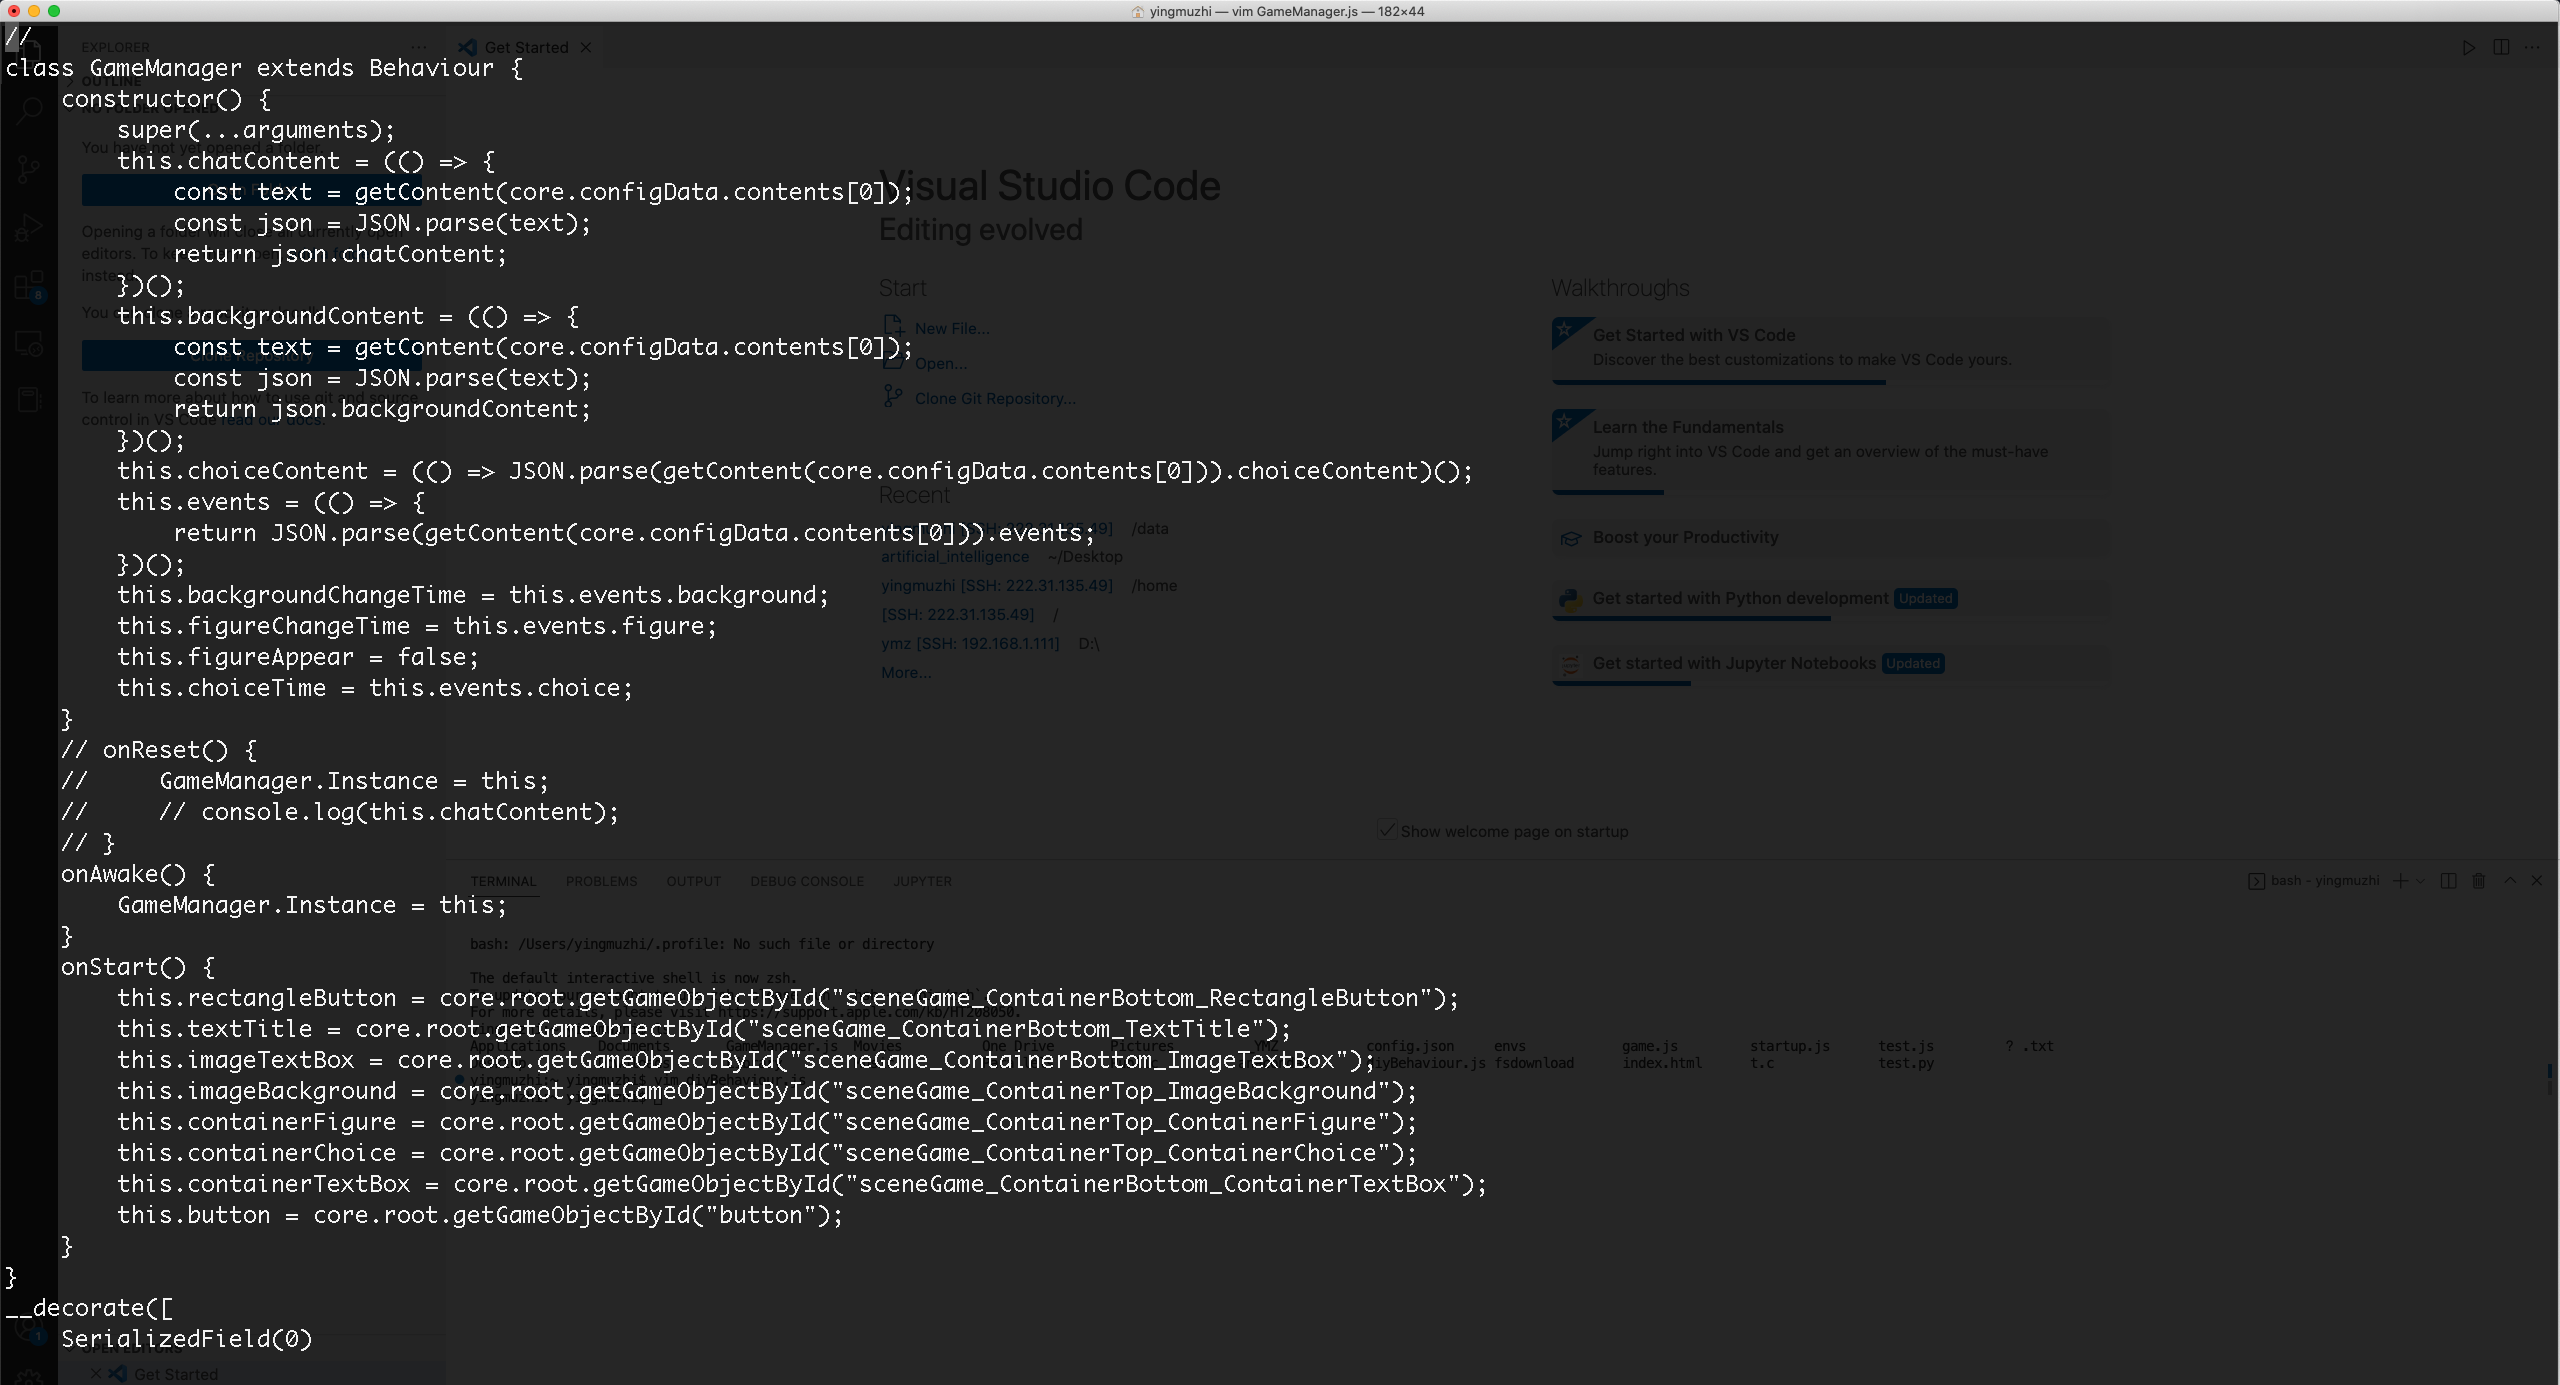This screenshot has width=2560, height=1385.
Task: Open the Source Control view icon
Action: coord(28,168)
